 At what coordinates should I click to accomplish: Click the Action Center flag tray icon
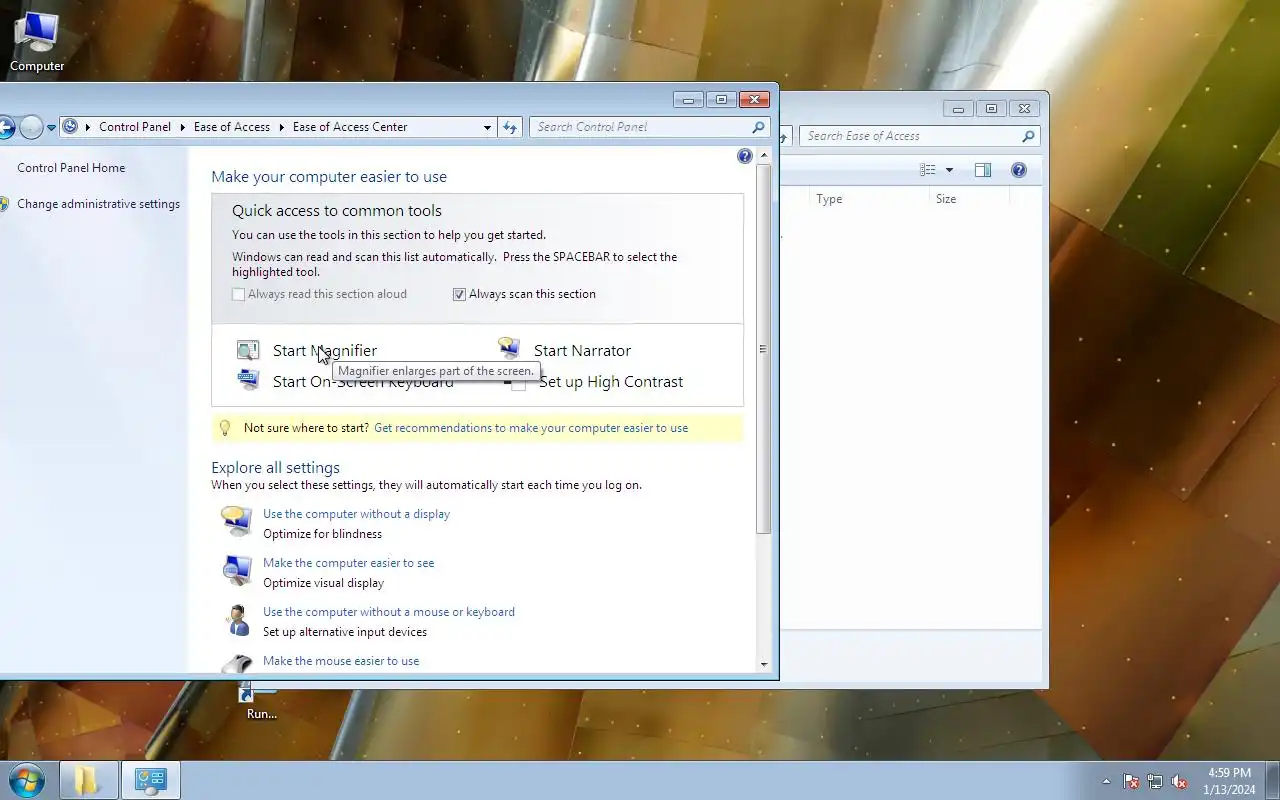click(x=1131, y=782)
